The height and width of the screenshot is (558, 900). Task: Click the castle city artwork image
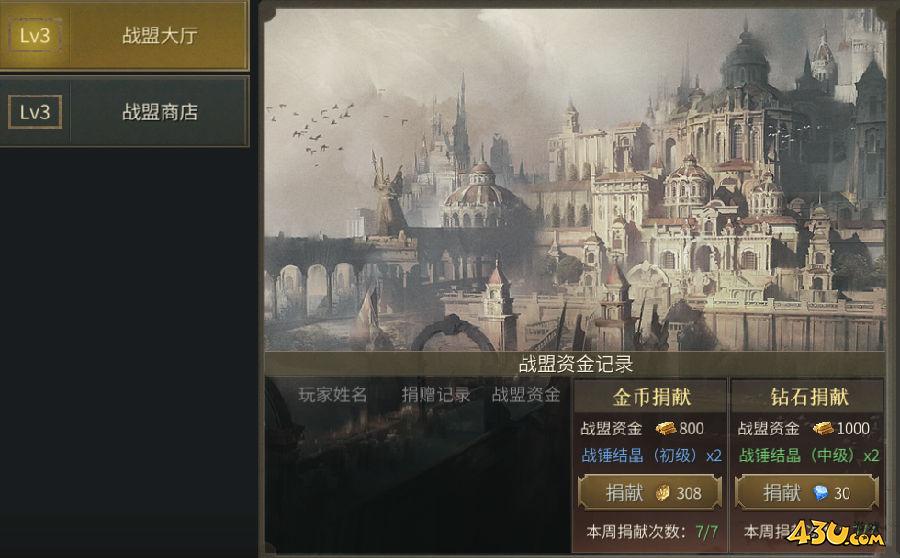tap(575, 179)
